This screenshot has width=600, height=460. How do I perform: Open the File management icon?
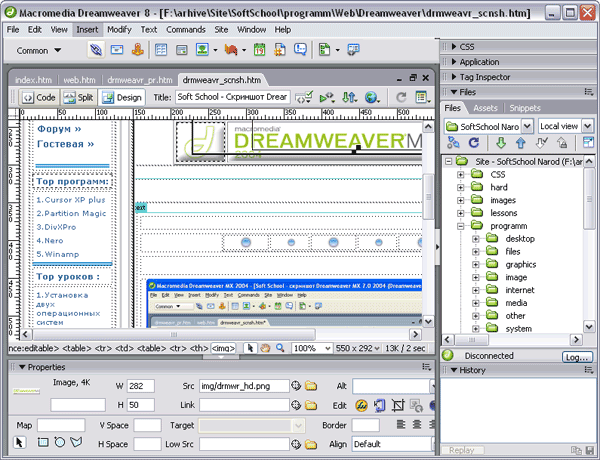click(349, 98)
